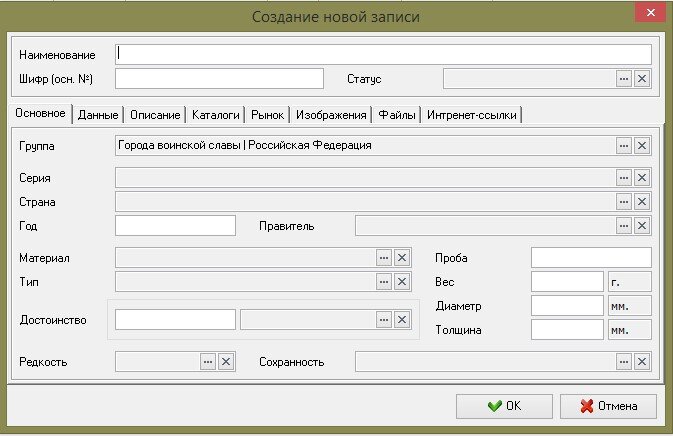Open the Описание tab
This screenshot has width=673, height=436.
(x=155, y=115)
